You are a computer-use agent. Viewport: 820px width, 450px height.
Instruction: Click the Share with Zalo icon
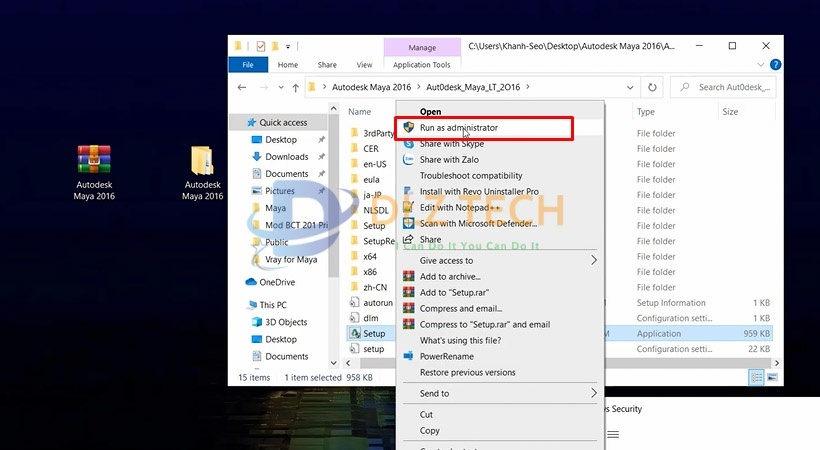tap(409, 160)
